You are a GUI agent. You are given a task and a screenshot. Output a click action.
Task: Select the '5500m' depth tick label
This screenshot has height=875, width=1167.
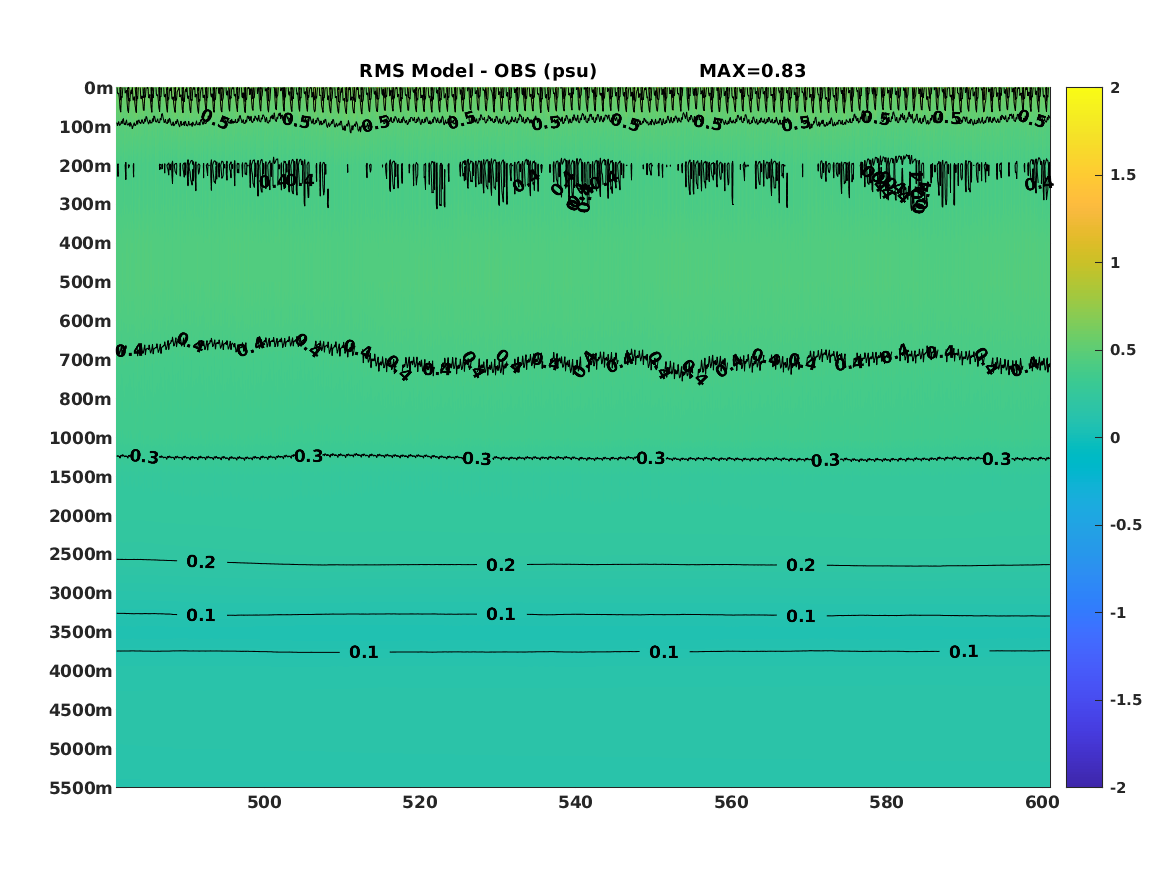point(81,788)
